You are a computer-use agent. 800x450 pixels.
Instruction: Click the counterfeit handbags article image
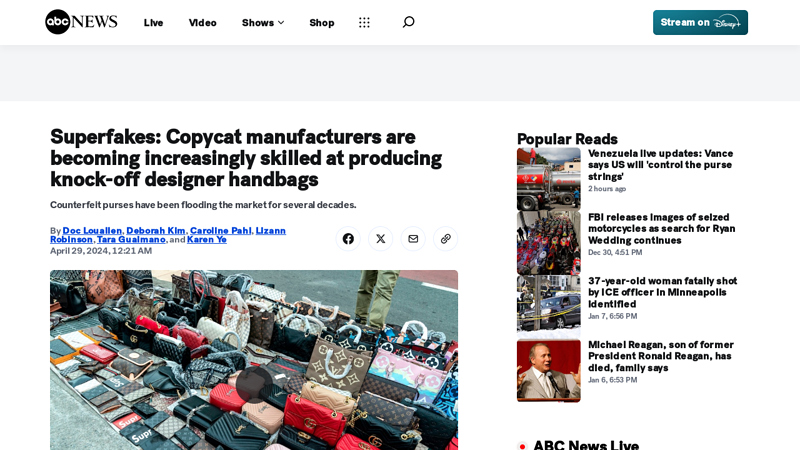(x=254, y=360)
